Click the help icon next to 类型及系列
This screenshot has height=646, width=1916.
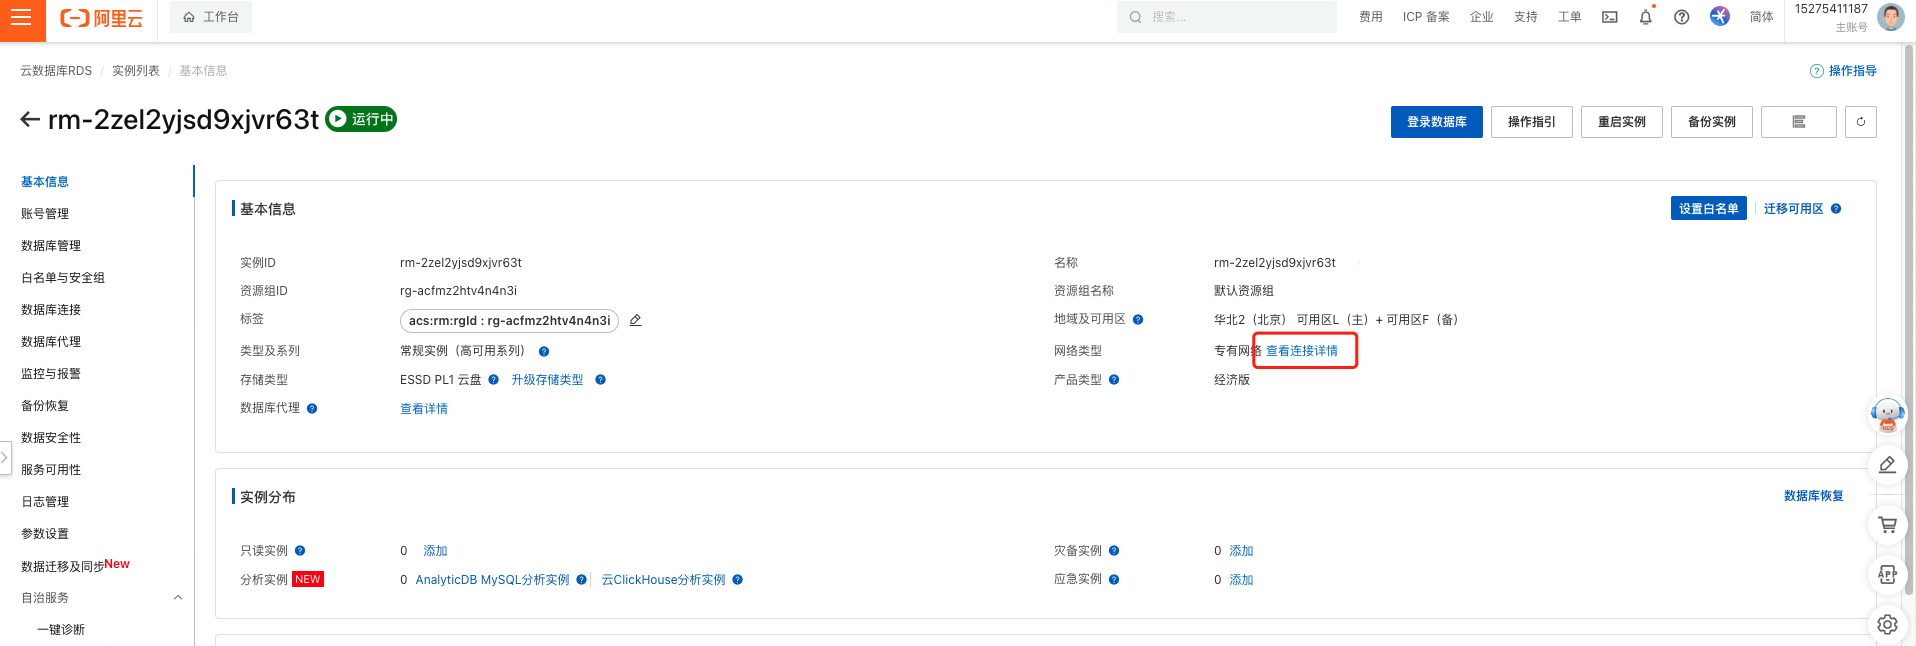[x=544, y=352]
